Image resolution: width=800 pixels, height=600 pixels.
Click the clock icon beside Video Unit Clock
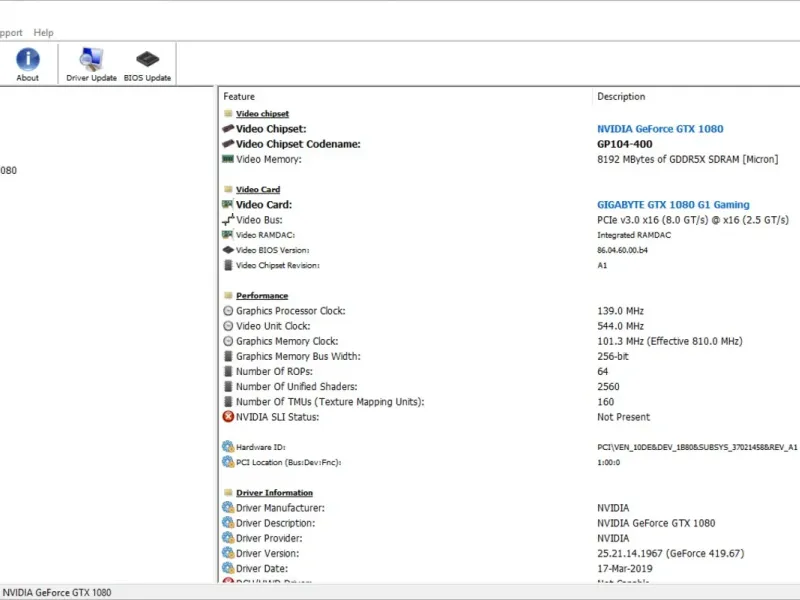(228, 326)
